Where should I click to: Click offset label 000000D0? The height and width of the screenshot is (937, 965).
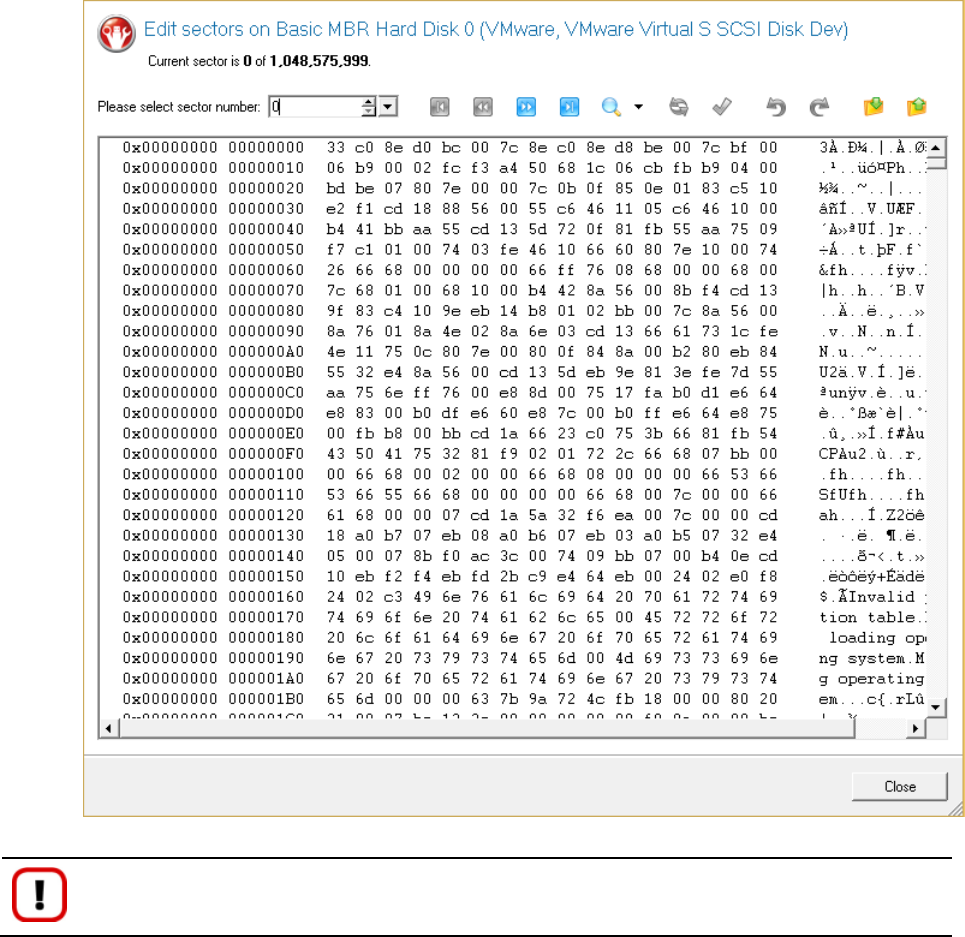click(x=266, y=413)
